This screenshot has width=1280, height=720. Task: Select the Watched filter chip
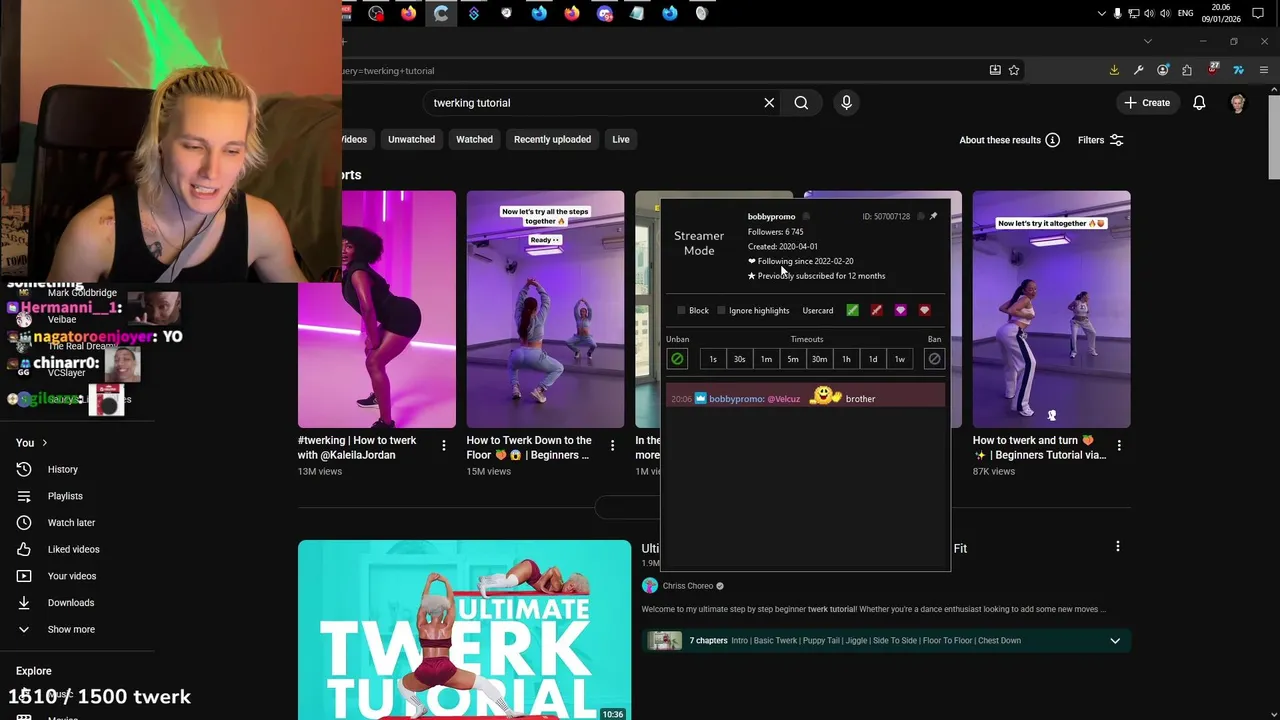pyautogui.click(x=474, y=139)
